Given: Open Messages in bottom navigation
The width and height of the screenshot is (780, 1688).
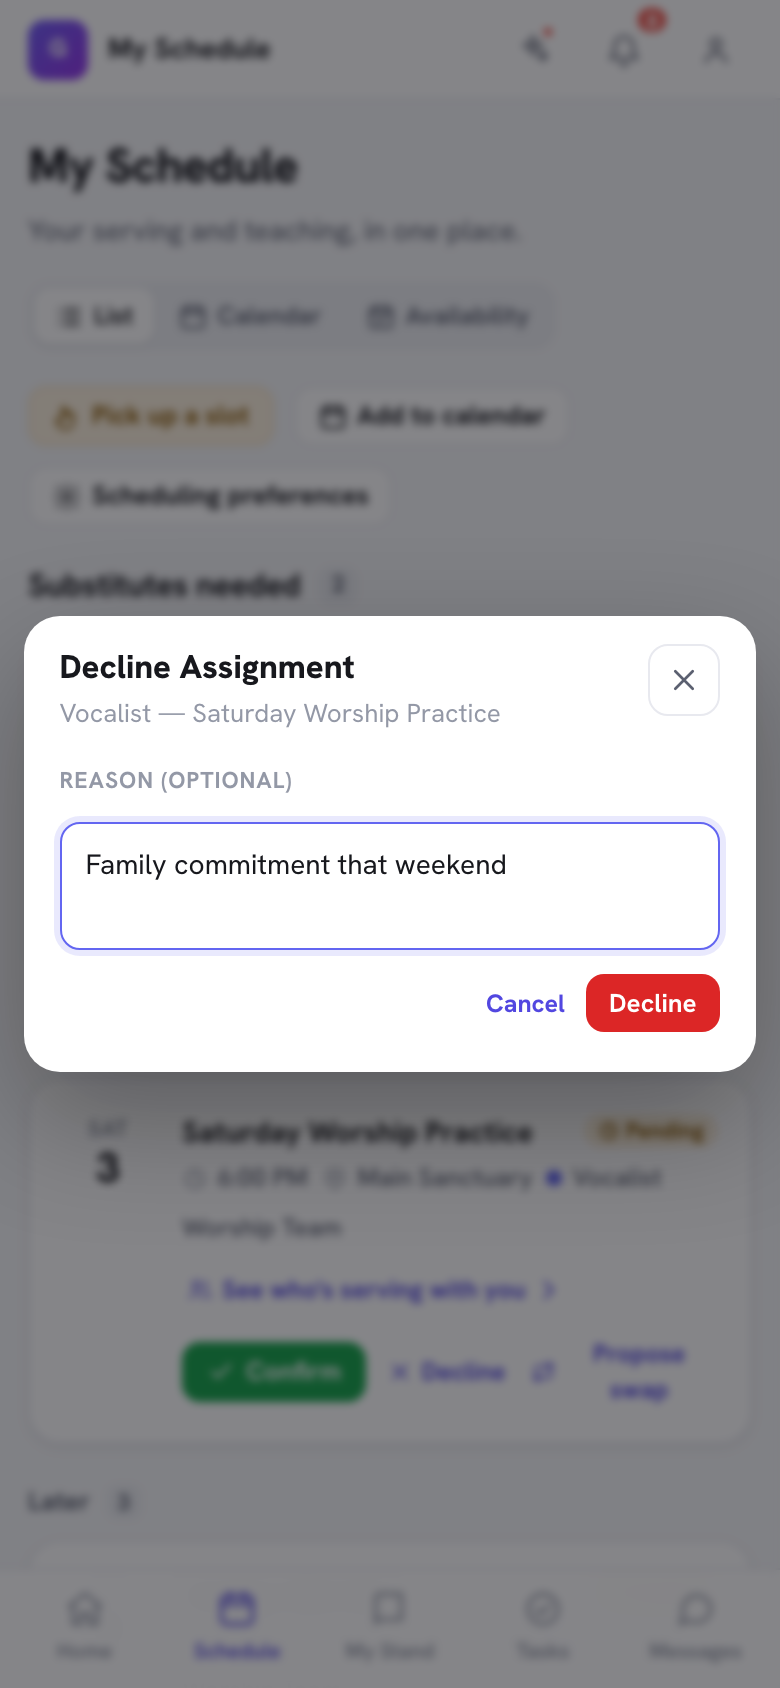Looking at the screenshot, I should tap(695, 1625).
